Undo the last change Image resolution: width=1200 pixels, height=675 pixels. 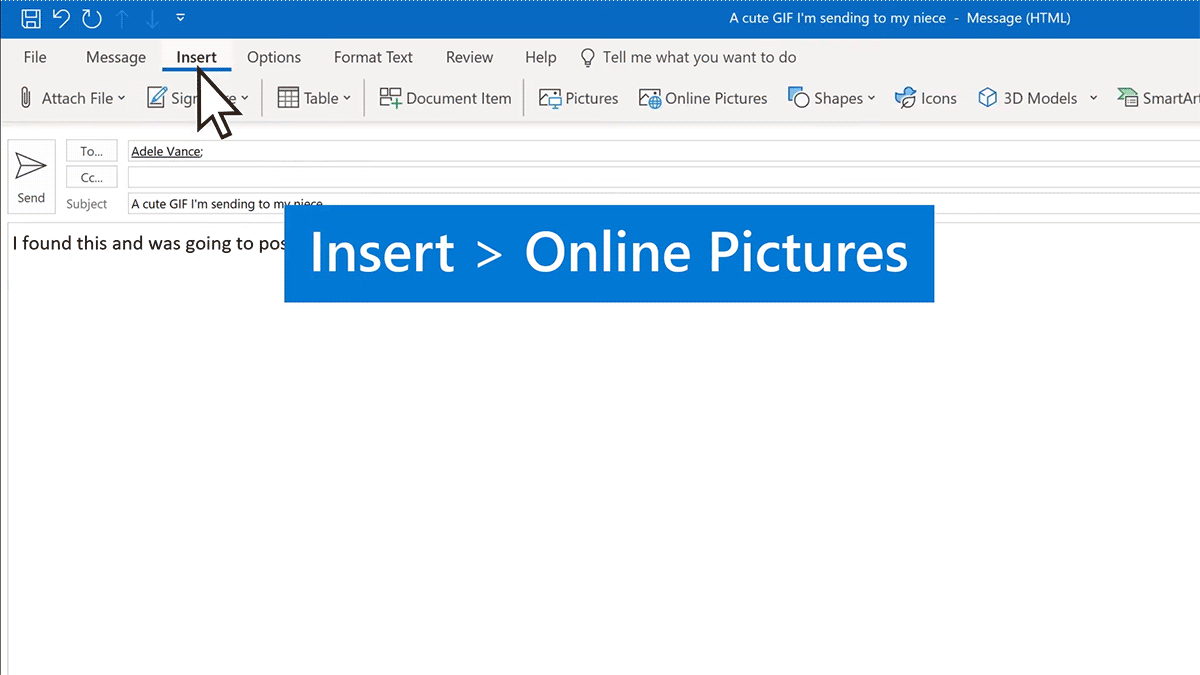(x=62, y=17)
